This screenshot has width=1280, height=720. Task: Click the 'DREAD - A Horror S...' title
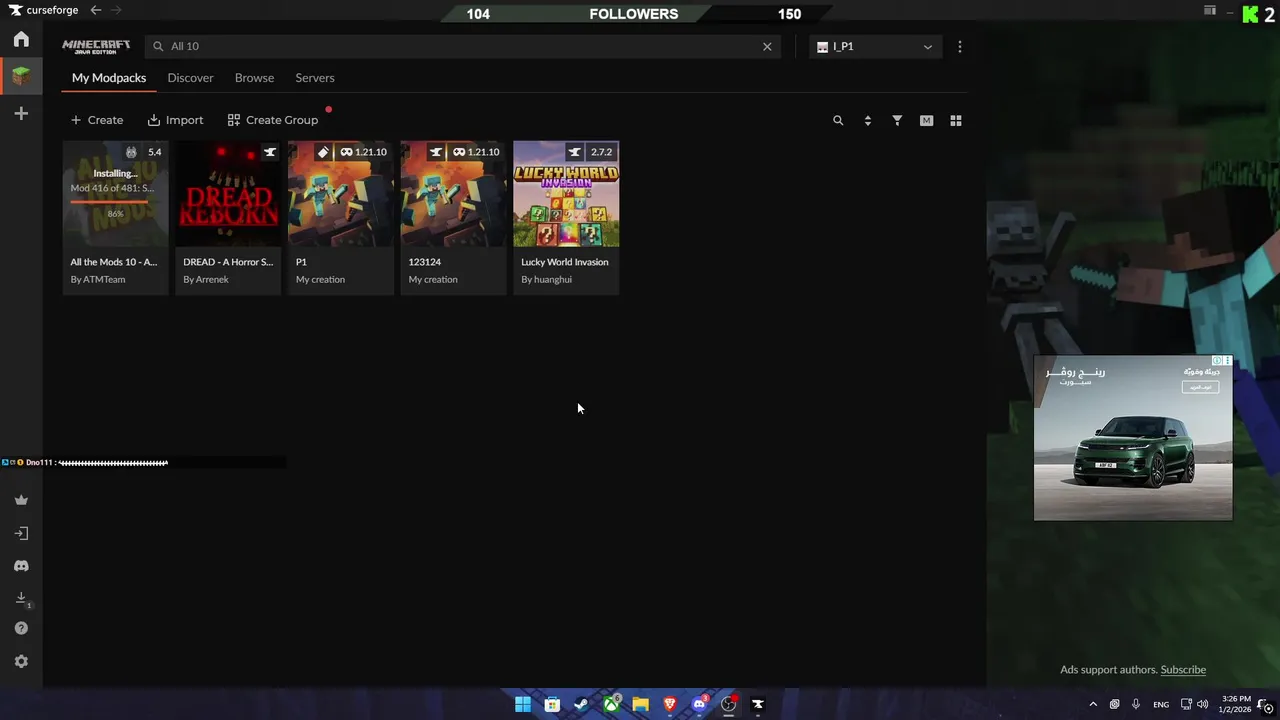click(228, 262)
